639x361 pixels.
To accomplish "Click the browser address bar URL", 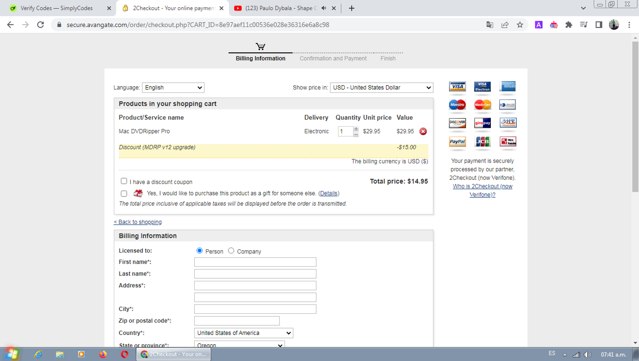I will pyautogui.click(x=198, y=25).
